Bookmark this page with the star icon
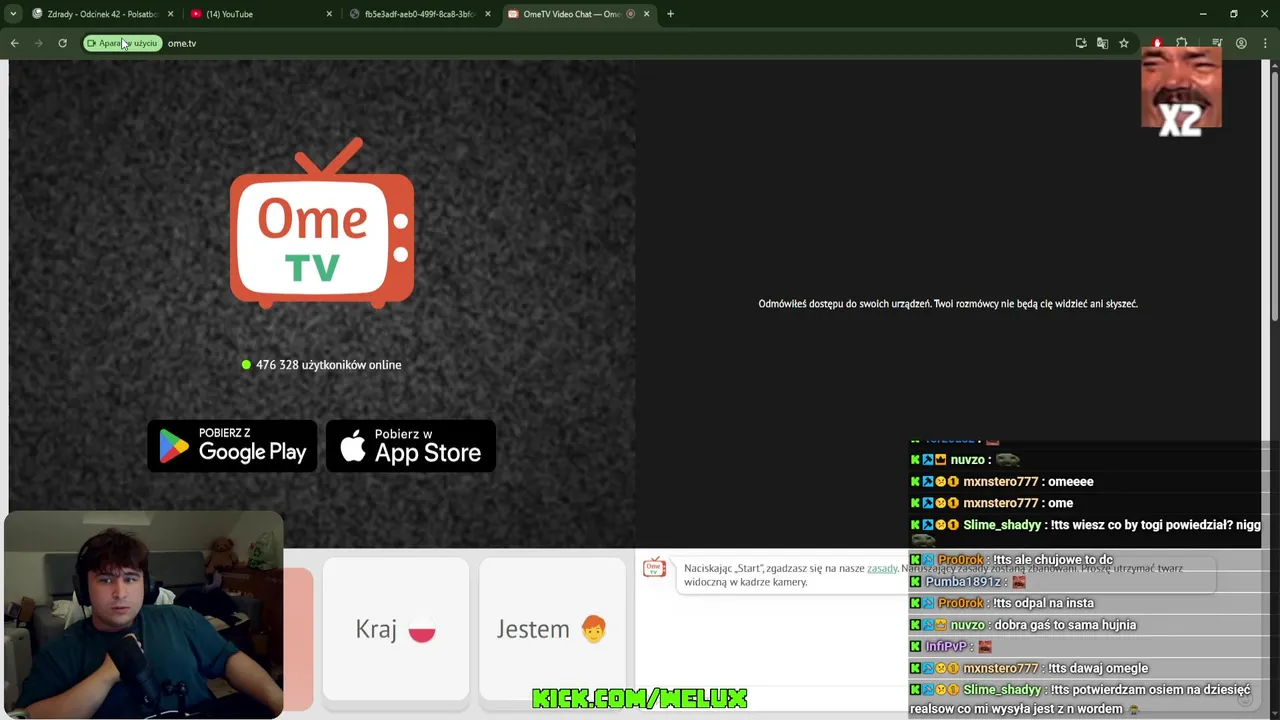Screen dimensions: 1280x720 (1124, 43)
